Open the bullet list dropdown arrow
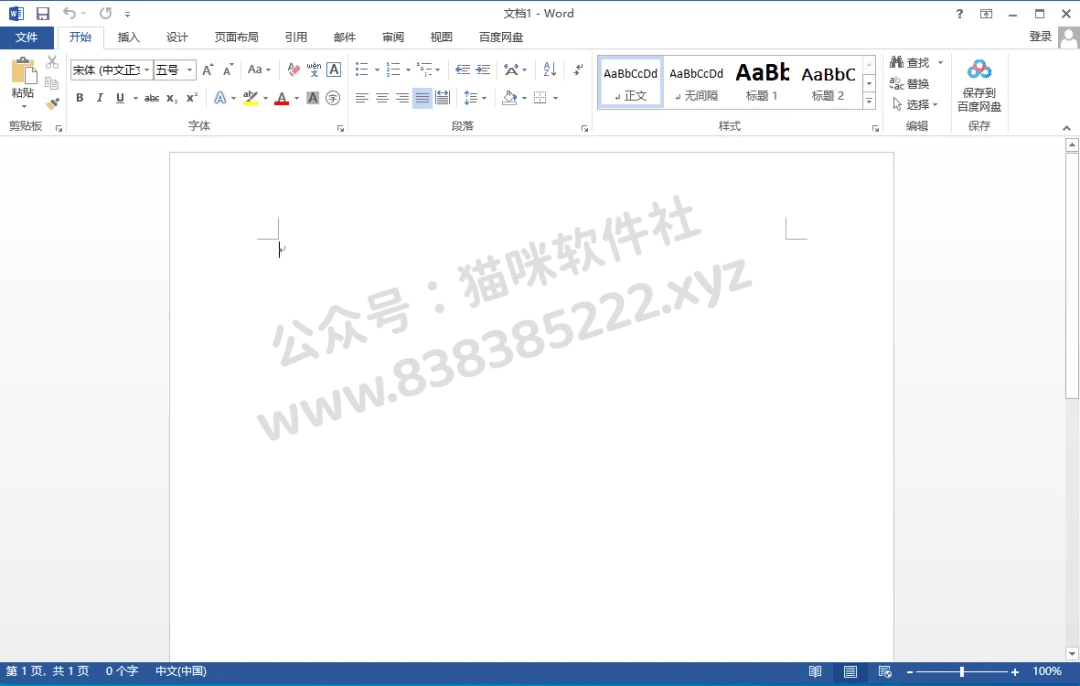The image size is (1080, 686). [x=377, y=70]
